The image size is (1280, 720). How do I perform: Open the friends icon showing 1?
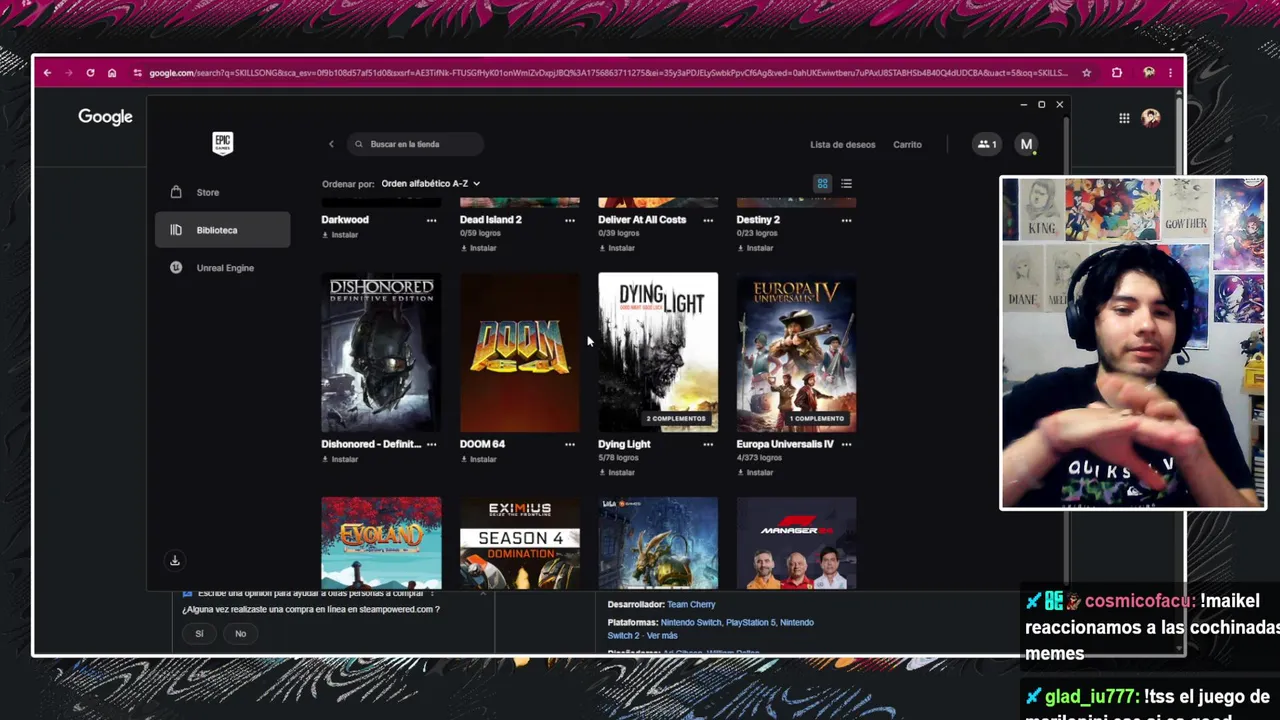pyautogui.click(x=987, y=144)
